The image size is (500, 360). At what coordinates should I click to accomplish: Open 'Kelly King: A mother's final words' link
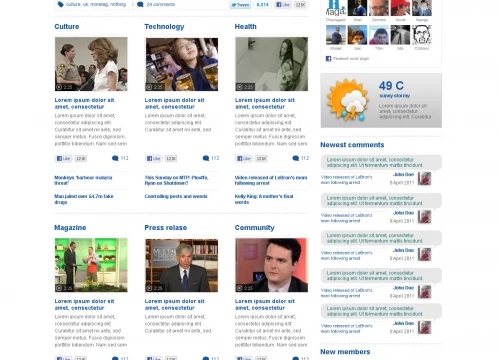click(x=264, y=199)
